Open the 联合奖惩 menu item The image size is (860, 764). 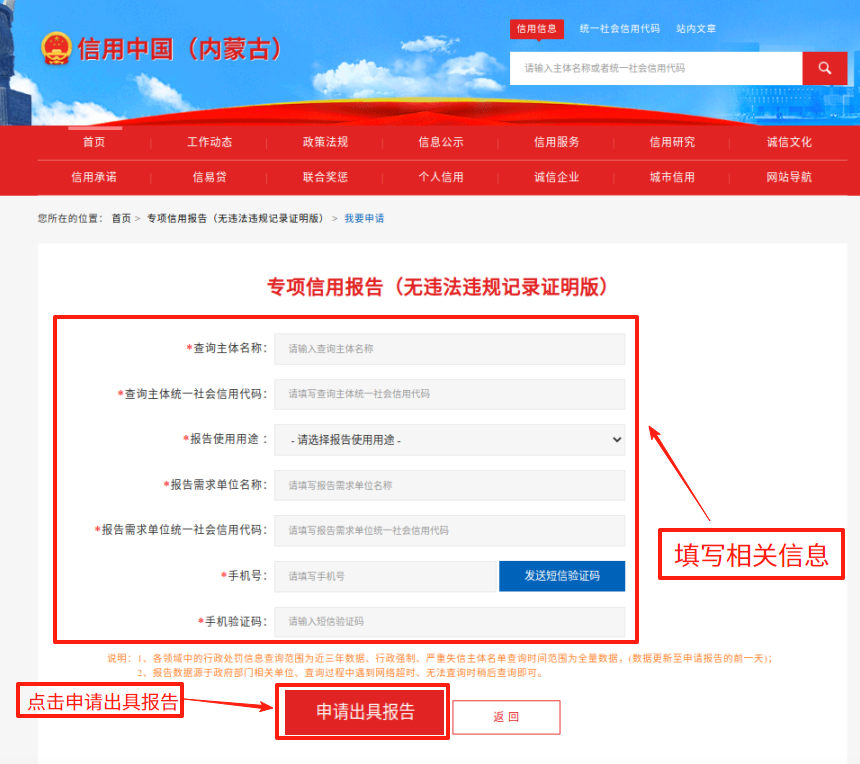coord(325,177)
